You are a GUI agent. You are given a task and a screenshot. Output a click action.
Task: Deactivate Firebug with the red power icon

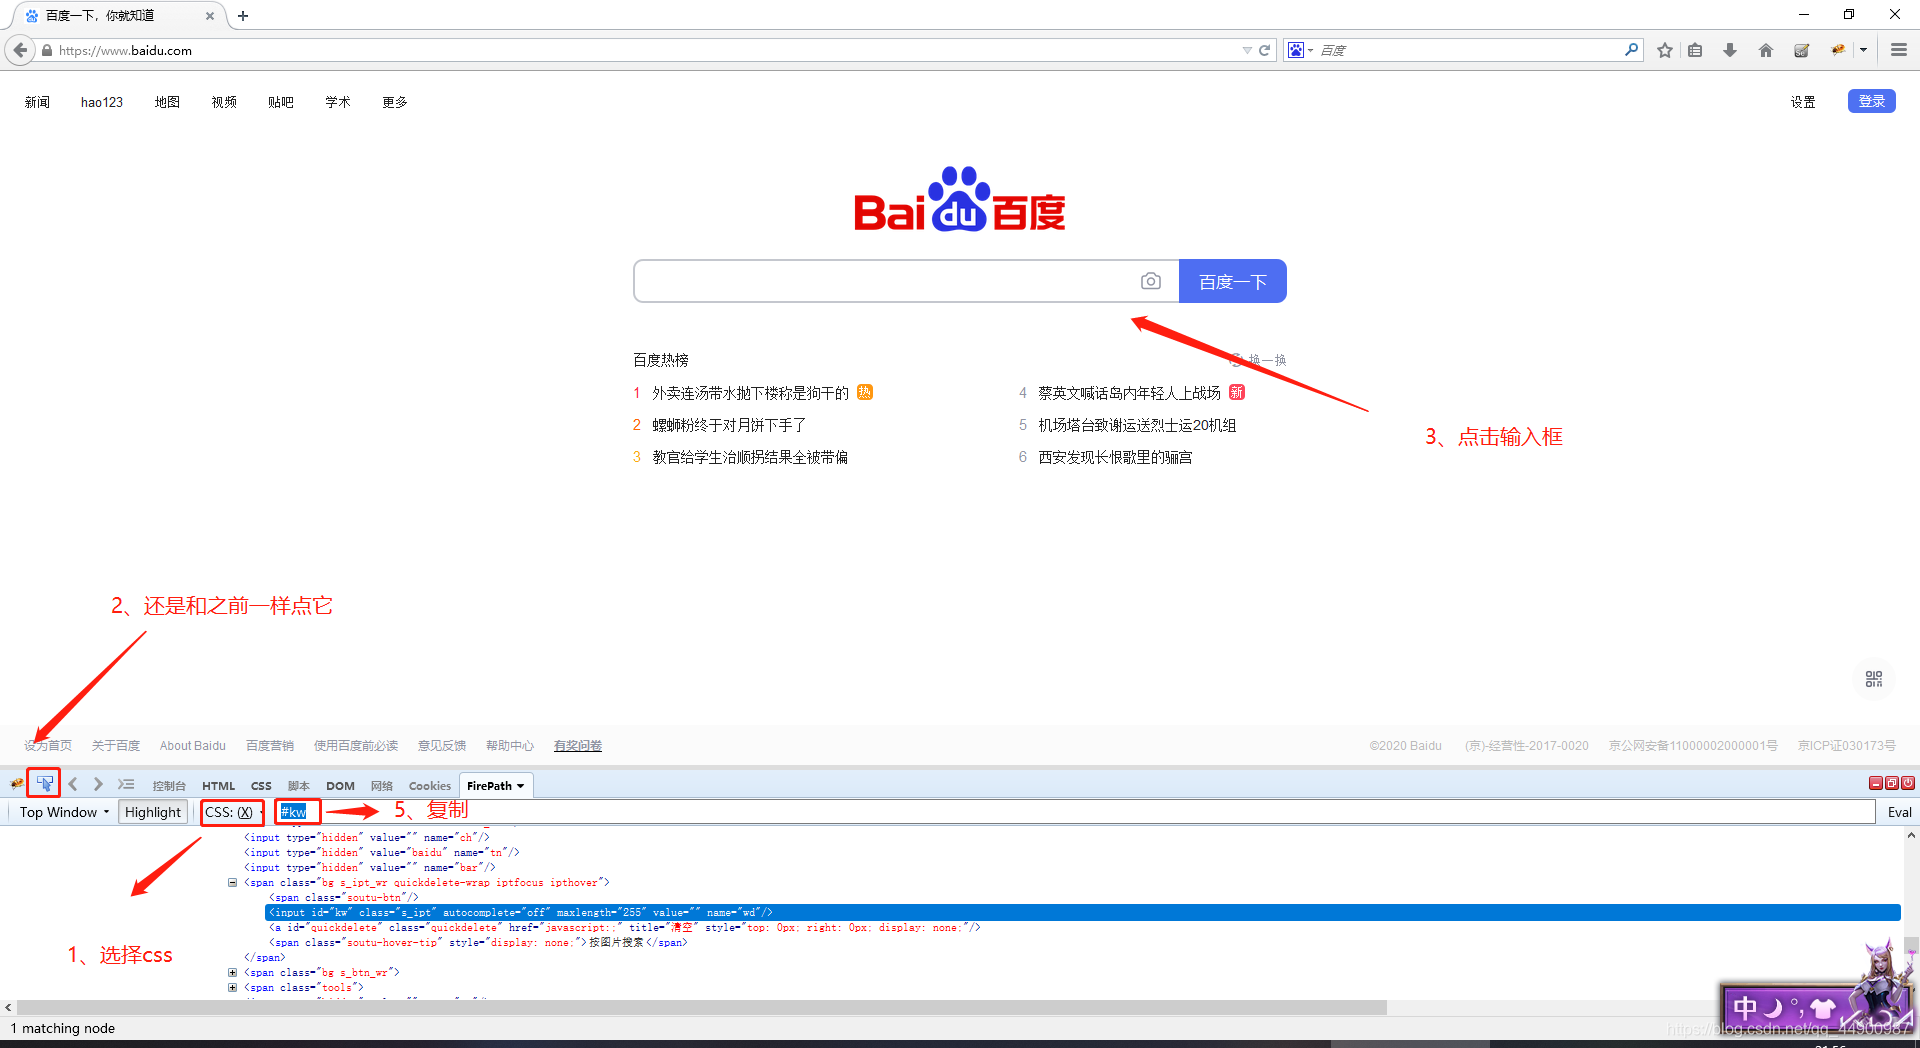coord(1908,783)
